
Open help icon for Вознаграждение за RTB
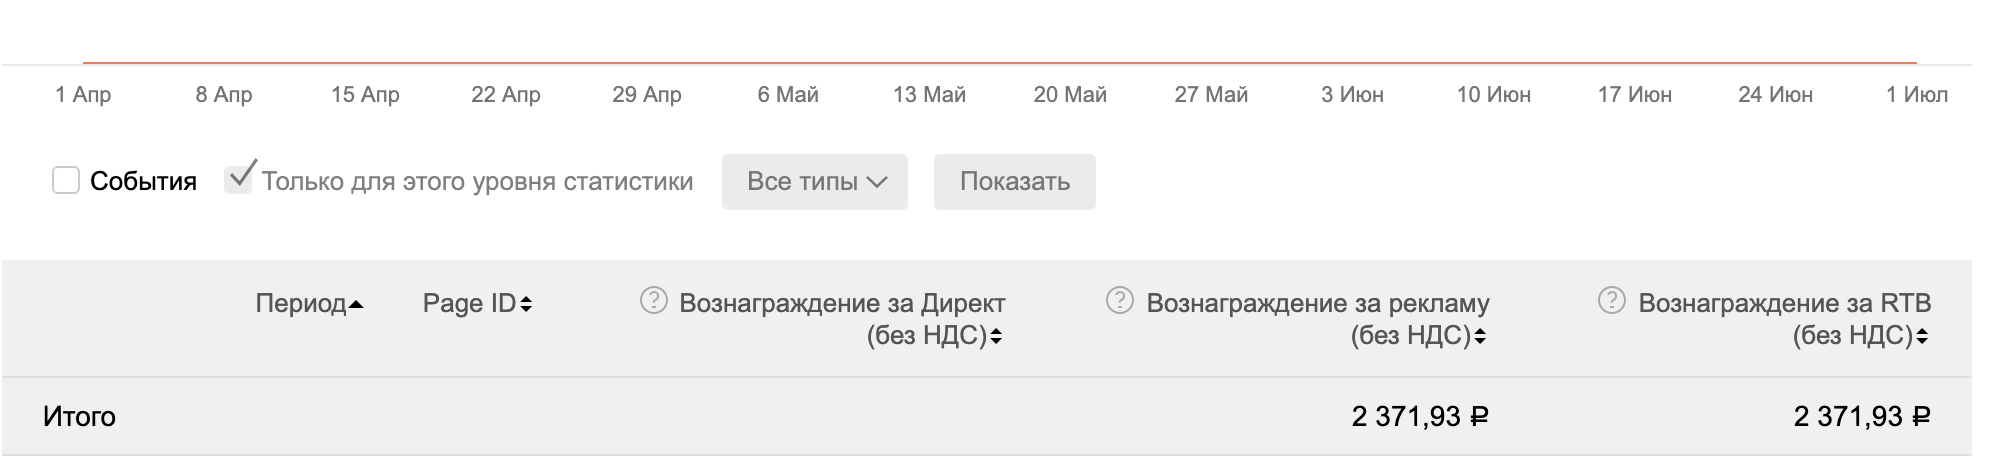pos(1612,300)
